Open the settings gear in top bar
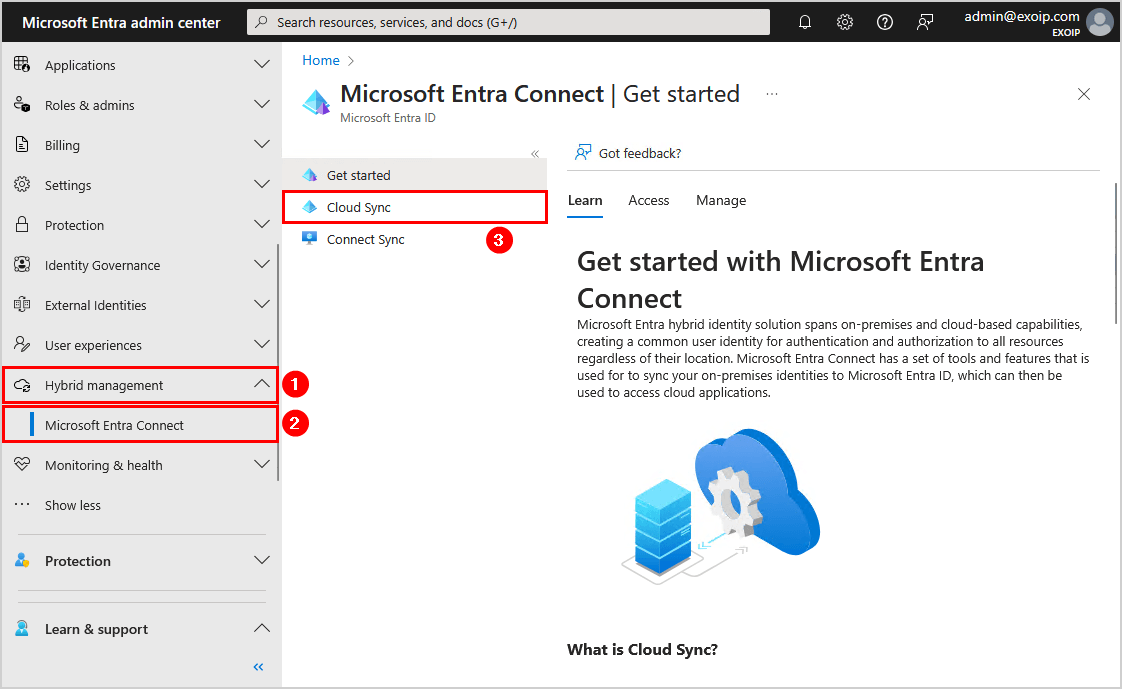1122x689 pixels. [845, 22]
